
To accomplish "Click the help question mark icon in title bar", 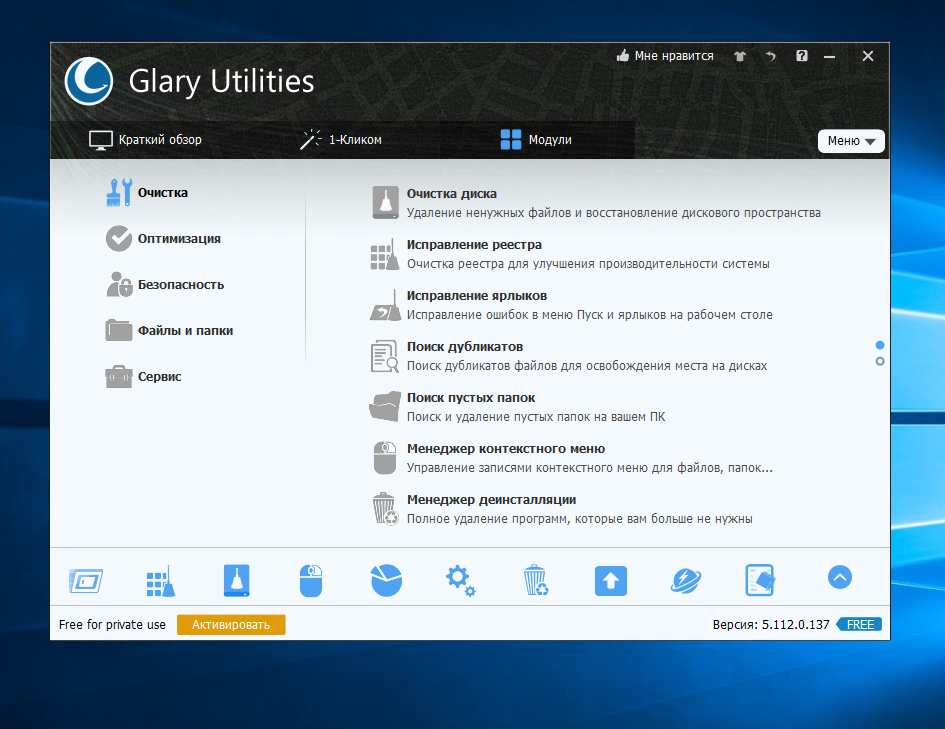I will 801,56.
